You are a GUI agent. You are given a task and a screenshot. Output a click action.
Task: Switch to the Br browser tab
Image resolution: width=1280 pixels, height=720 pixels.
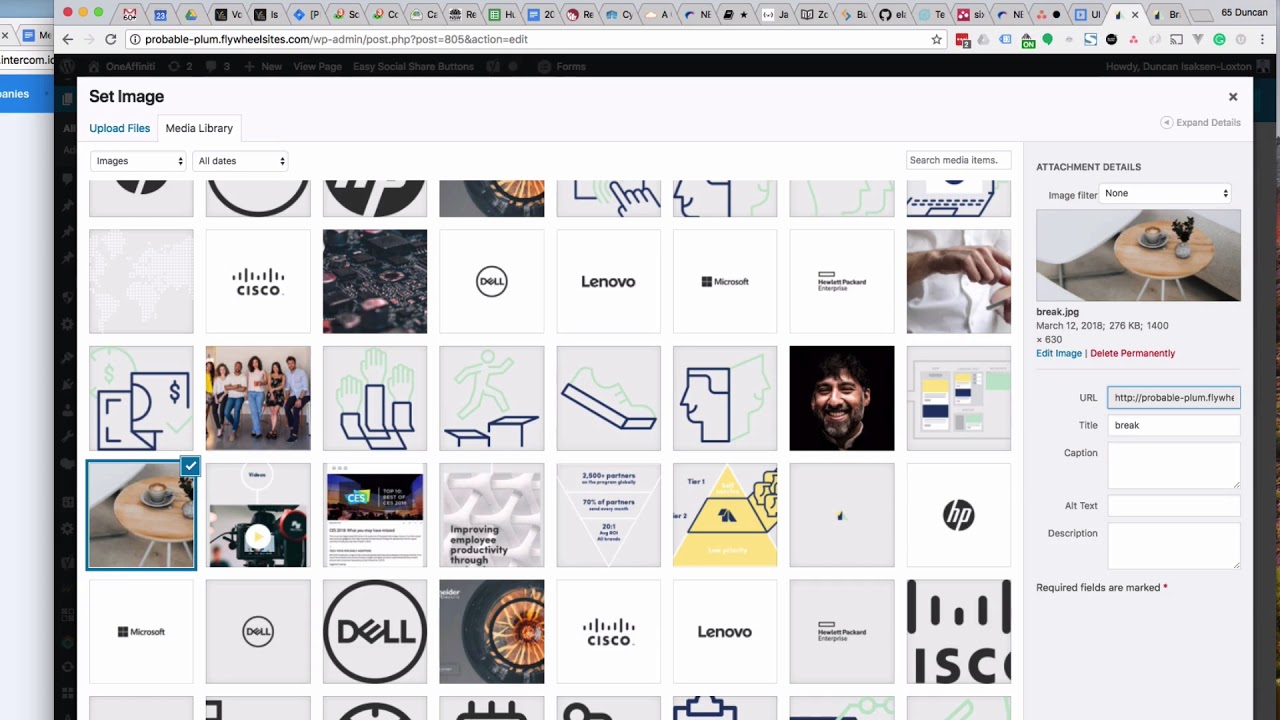pos(1167,15)
